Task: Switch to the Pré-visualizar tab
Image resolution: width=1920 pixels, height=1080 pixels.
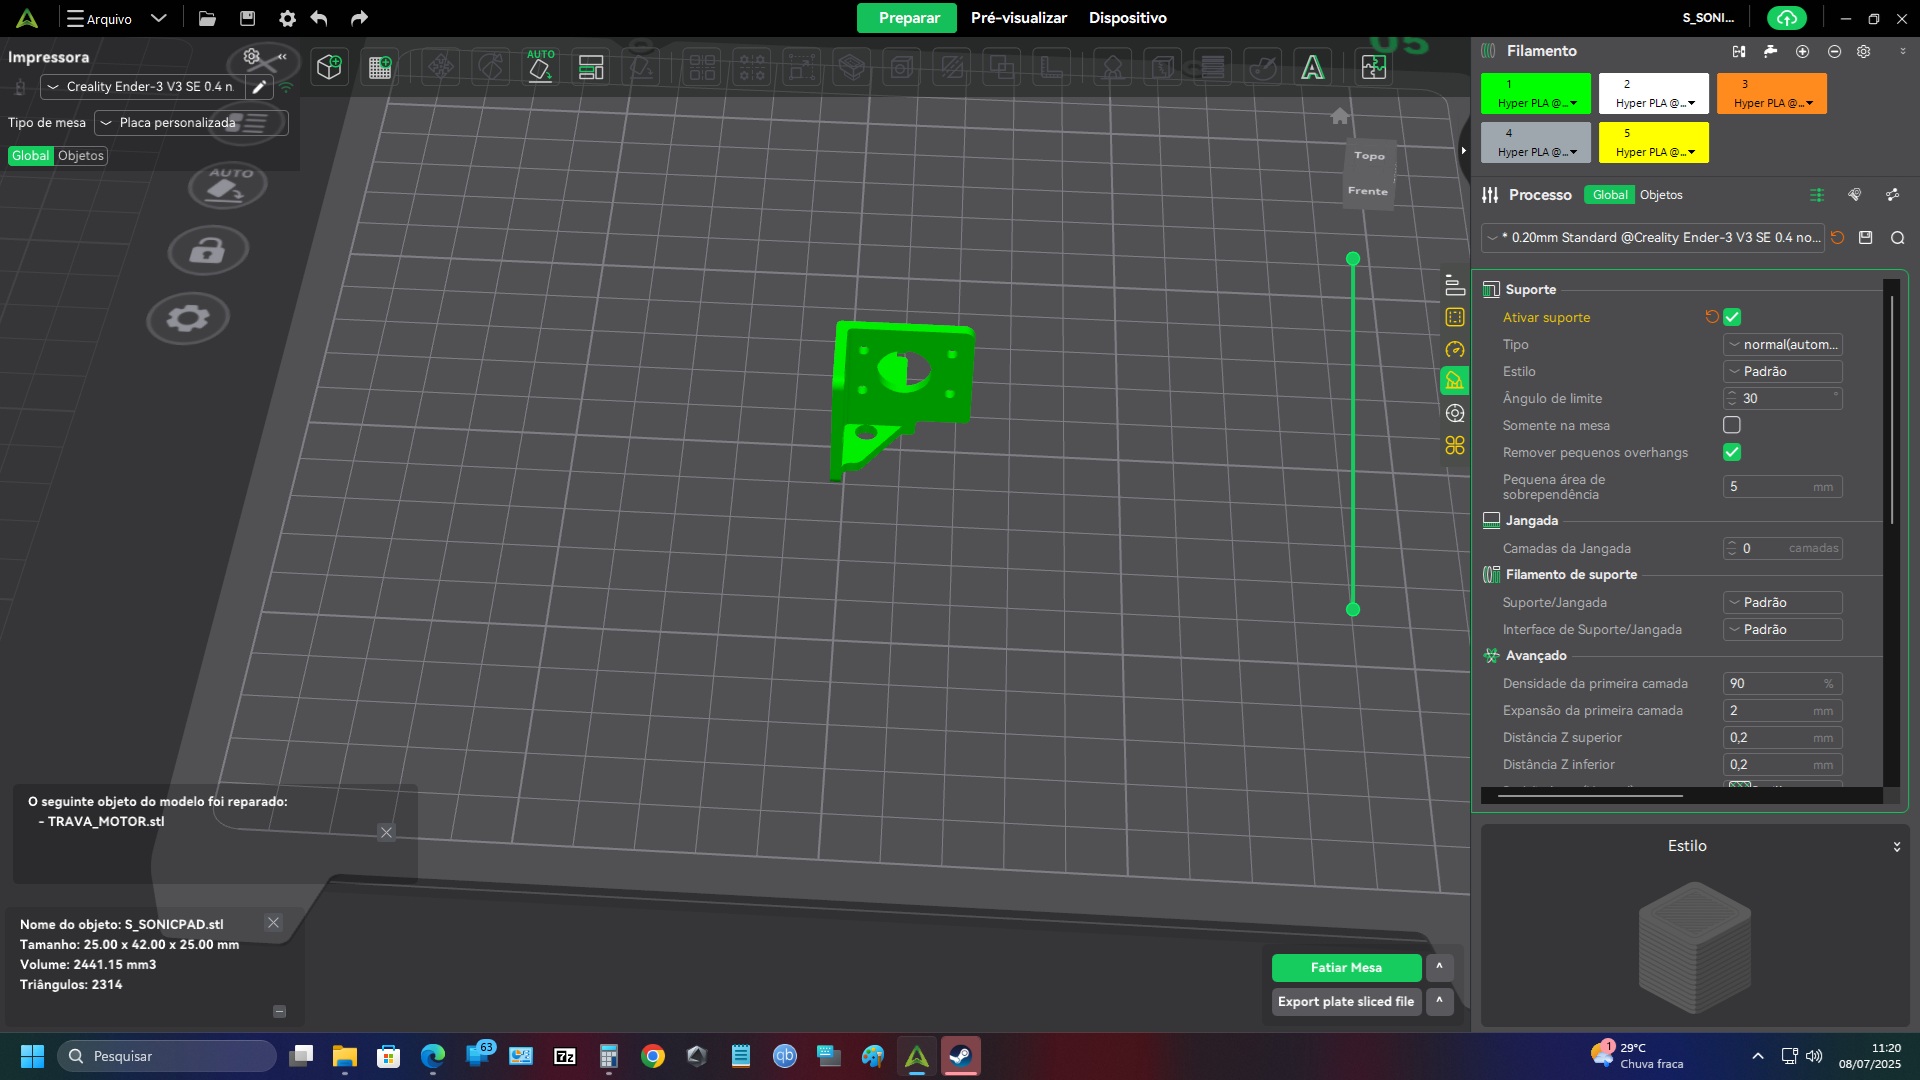Action: click(x=1018, y=18)
